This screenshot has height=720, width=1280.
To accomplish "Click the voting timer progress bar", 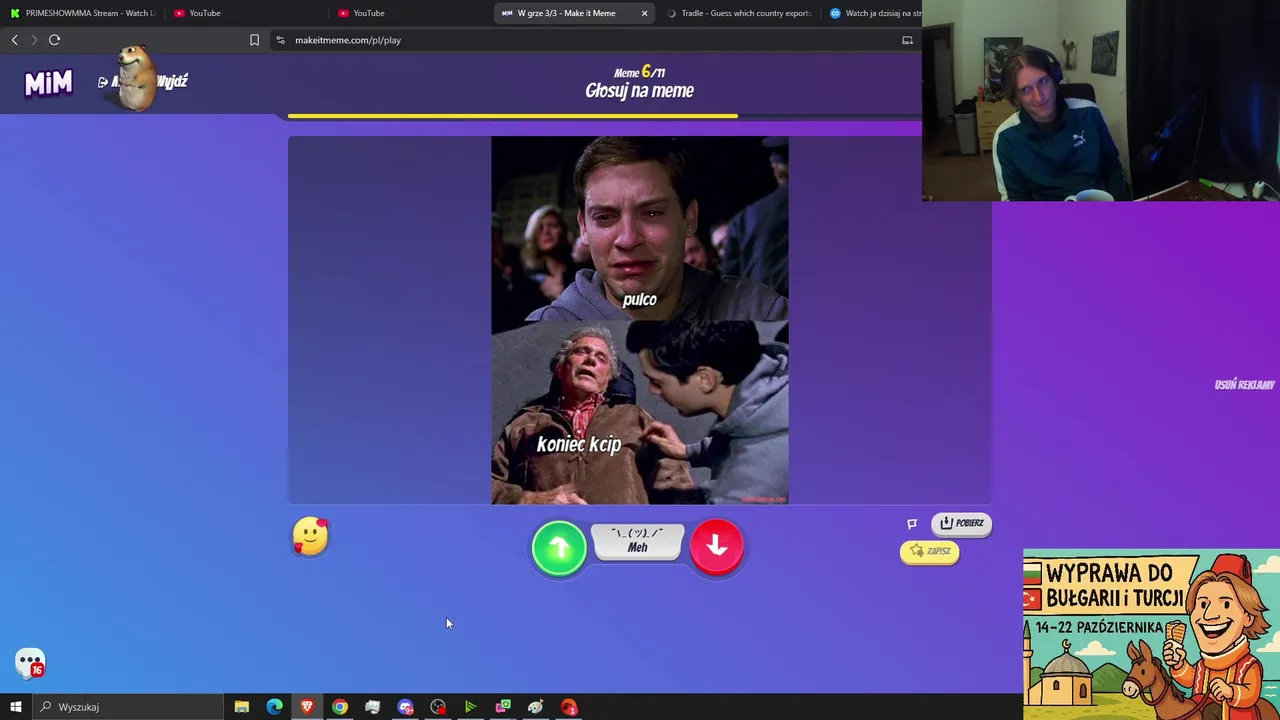I will click(x=605, y=116).
